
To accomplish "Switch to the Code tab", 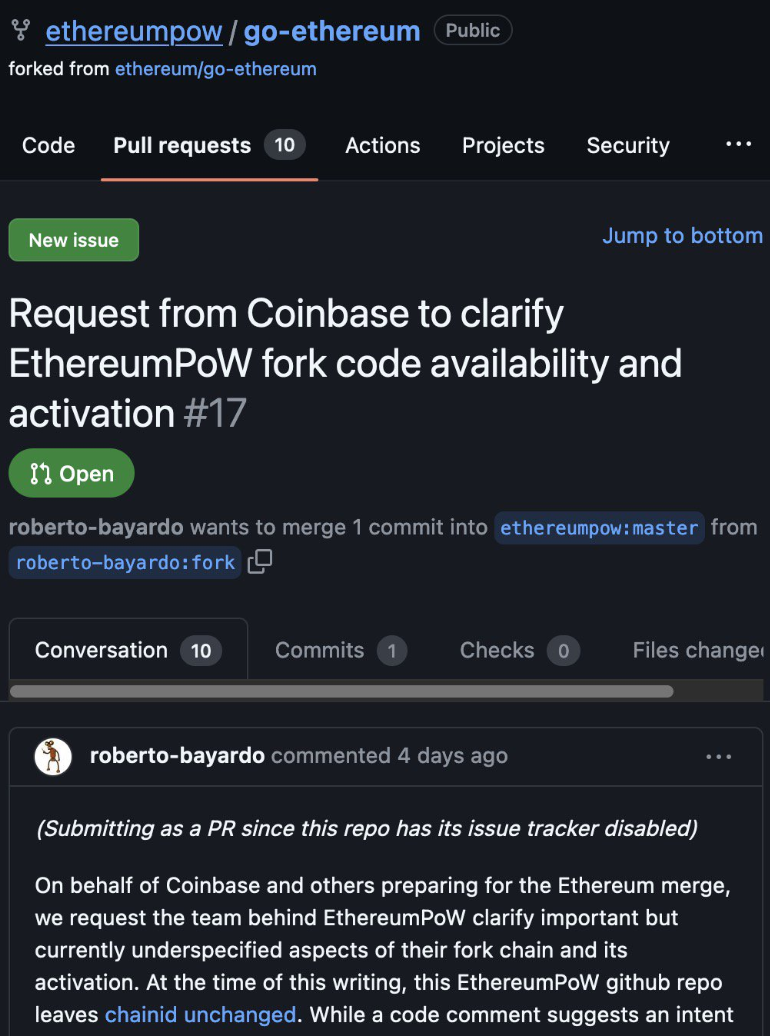I will click(48, 146).
